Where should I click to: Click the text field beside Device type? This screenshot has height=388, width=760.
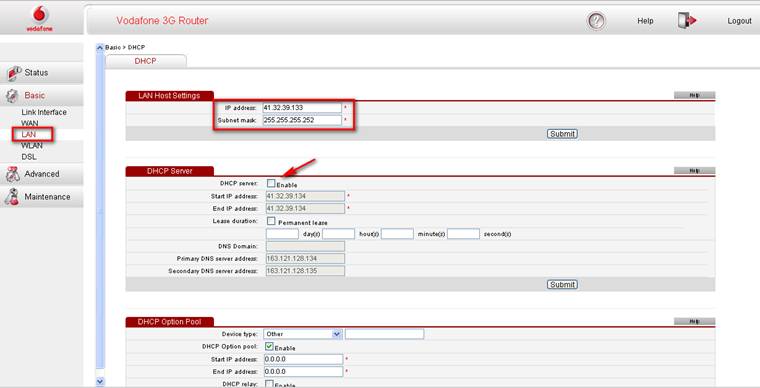384,334
